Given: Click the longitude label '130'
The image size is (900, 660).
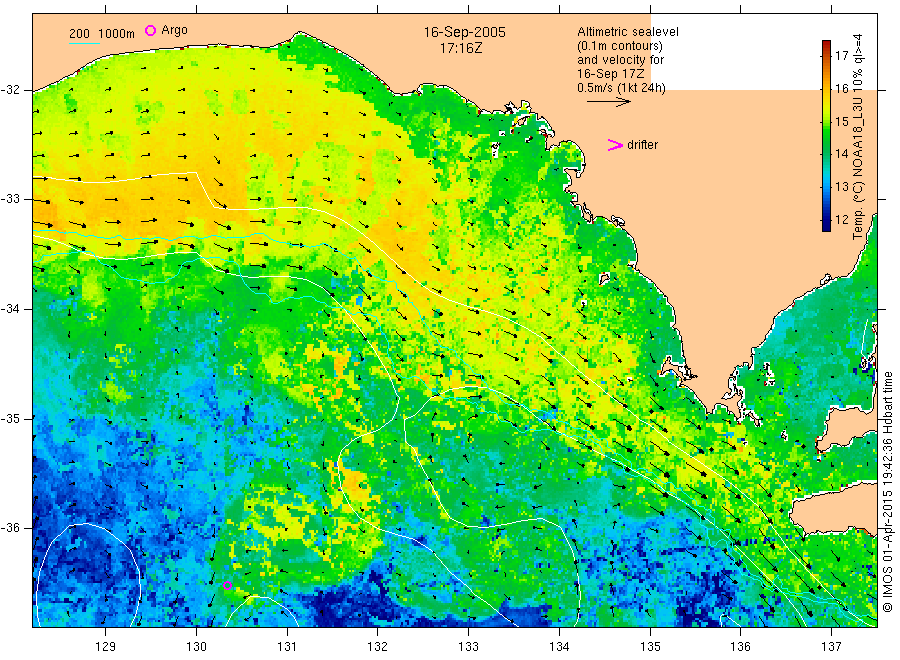Looking at the screenshot, I should (196, 647).
